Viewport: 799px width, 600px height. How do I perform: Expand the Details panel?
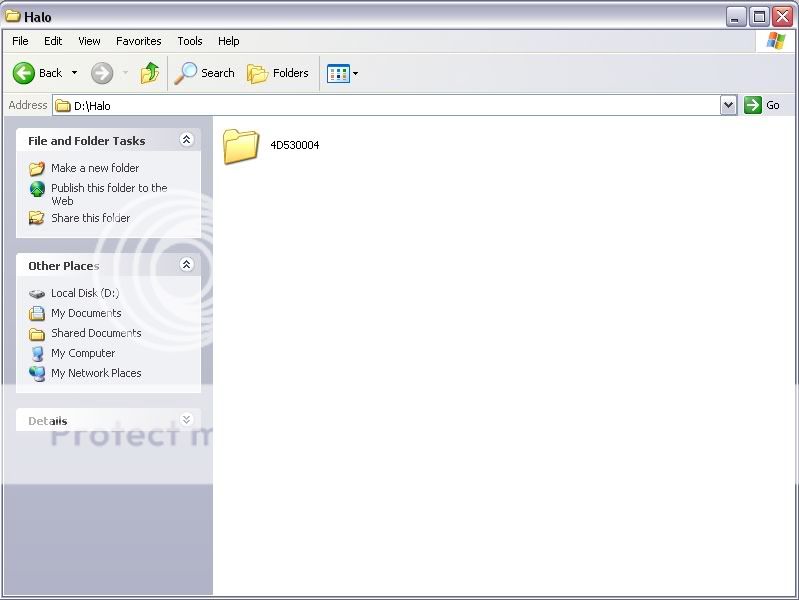click(186, 420)
